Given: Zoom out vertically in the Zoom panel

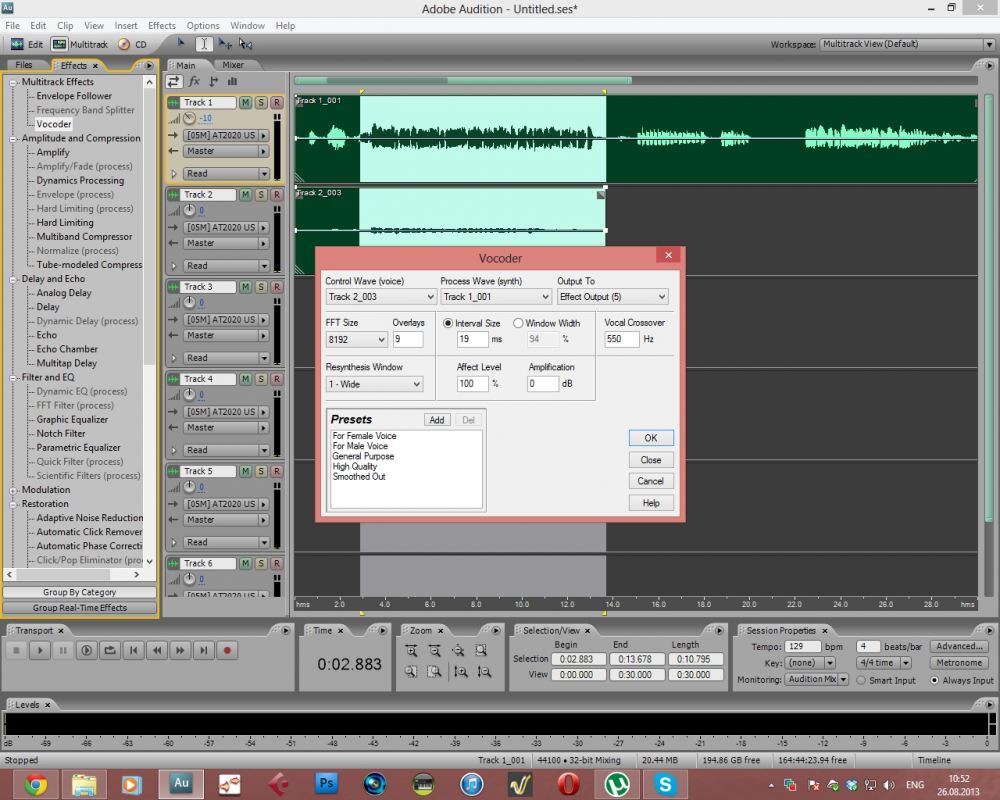Looking at the screenshot, I should coord(484,671).
